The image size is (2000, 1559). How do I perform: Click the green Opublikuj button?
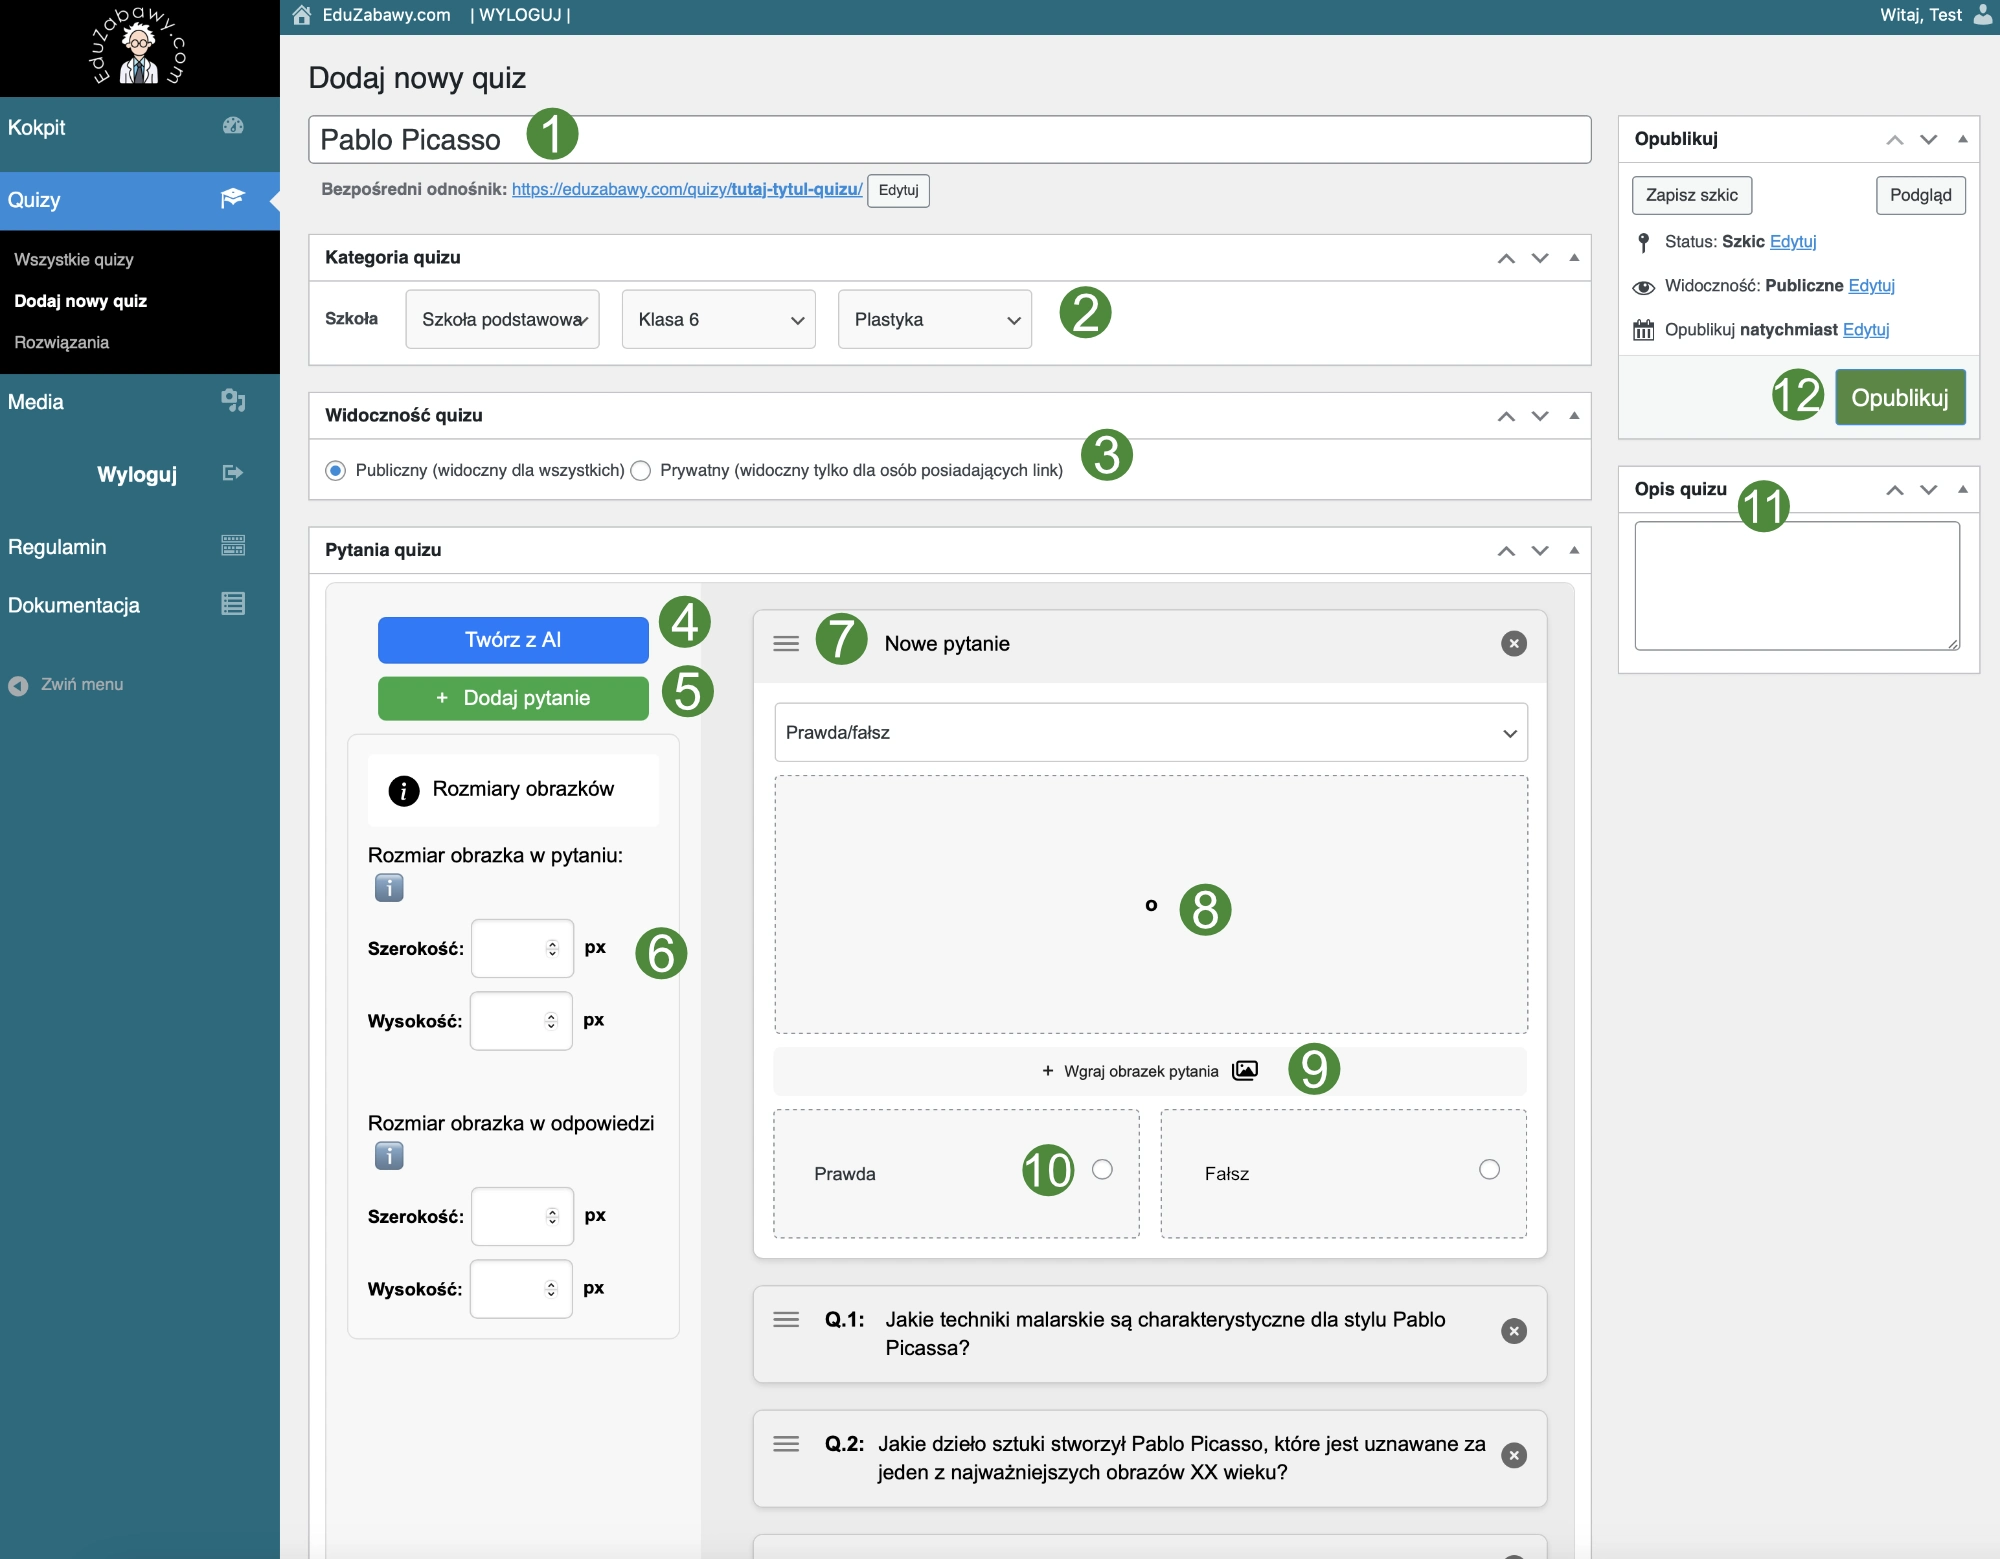click(x=1899, y=398)
